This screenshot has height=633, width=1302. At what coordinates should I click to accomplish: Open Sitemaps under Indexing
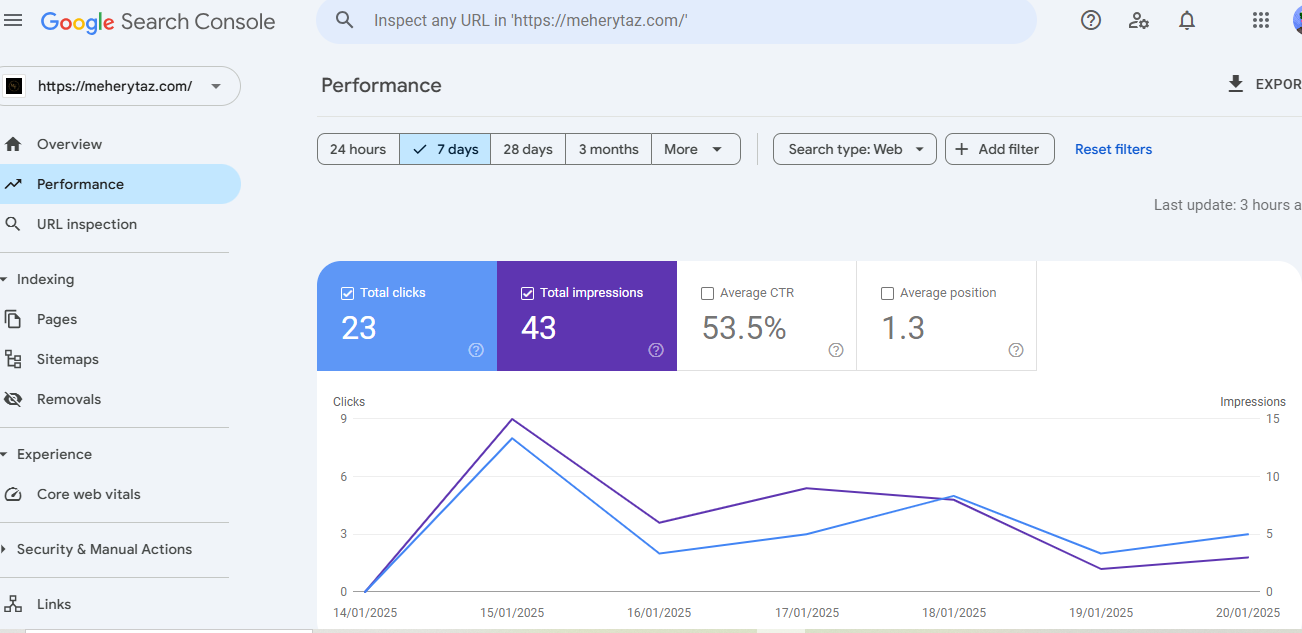coord(120,359)
